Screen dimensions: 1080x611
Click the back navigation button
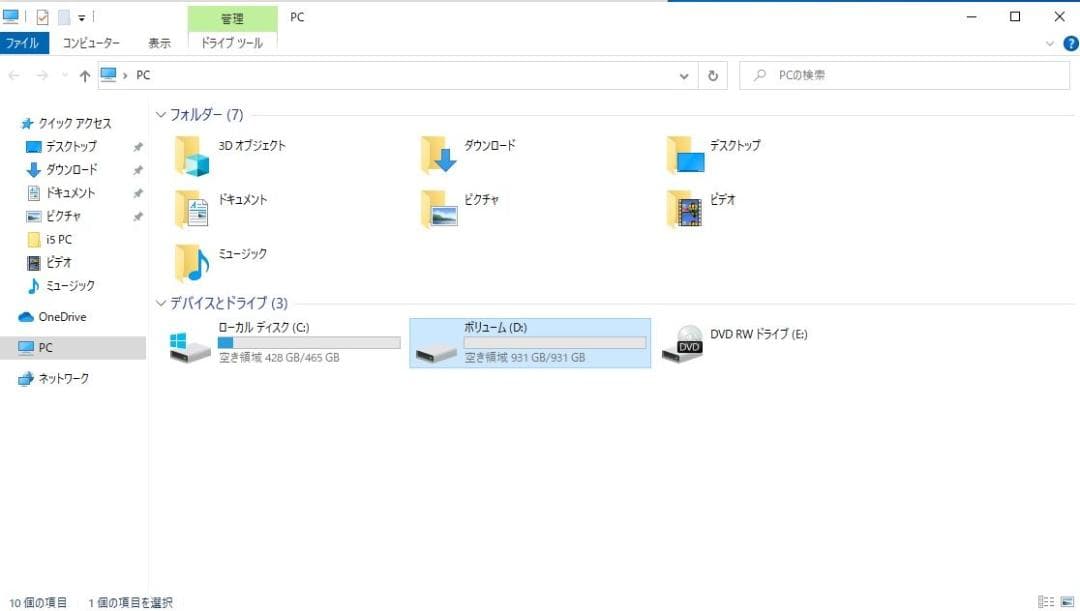pyautogui.click(x=14, y=75)
